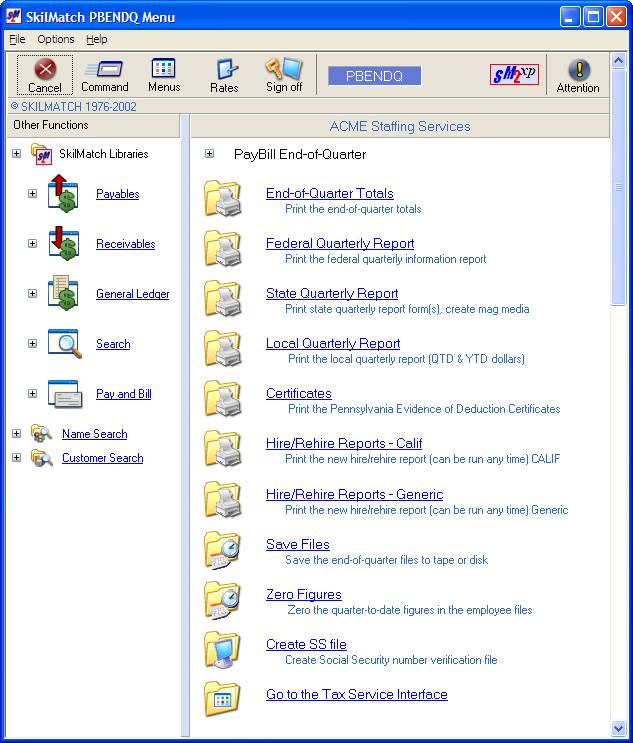Click the Hire/Rehire Reports - Generic folder icon

tap(223, 499)
